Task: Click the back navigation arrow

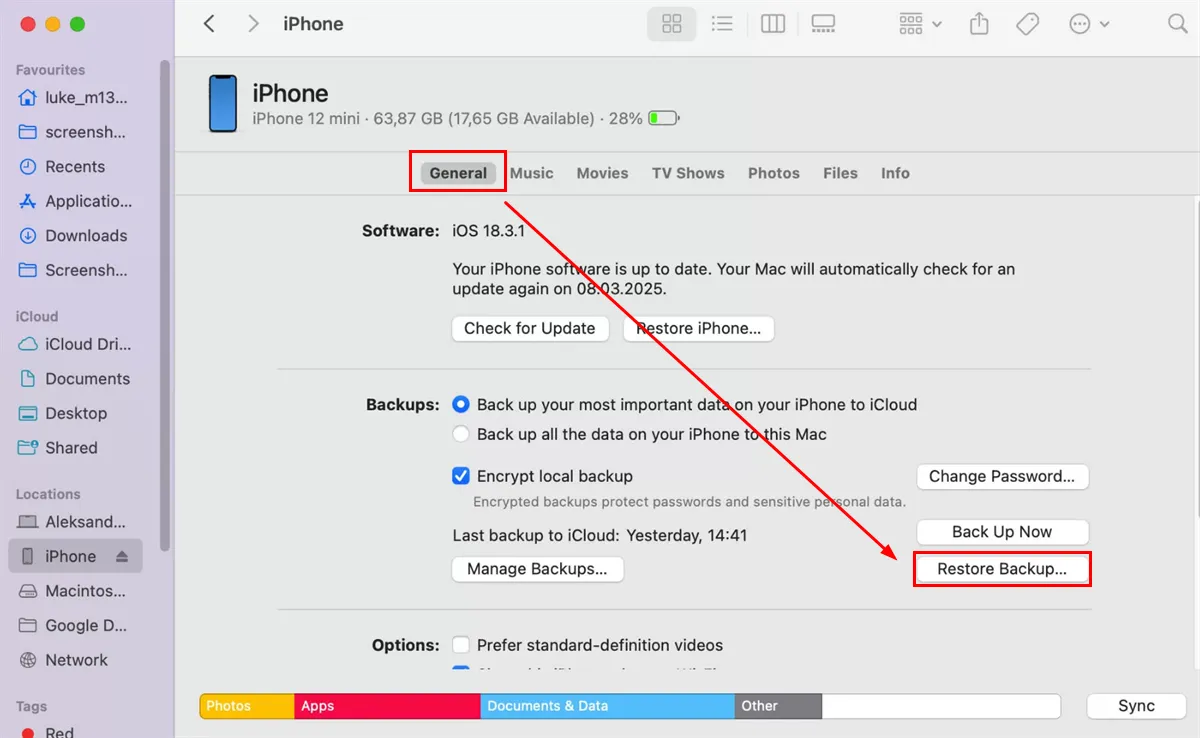Action: coord(209,24)
